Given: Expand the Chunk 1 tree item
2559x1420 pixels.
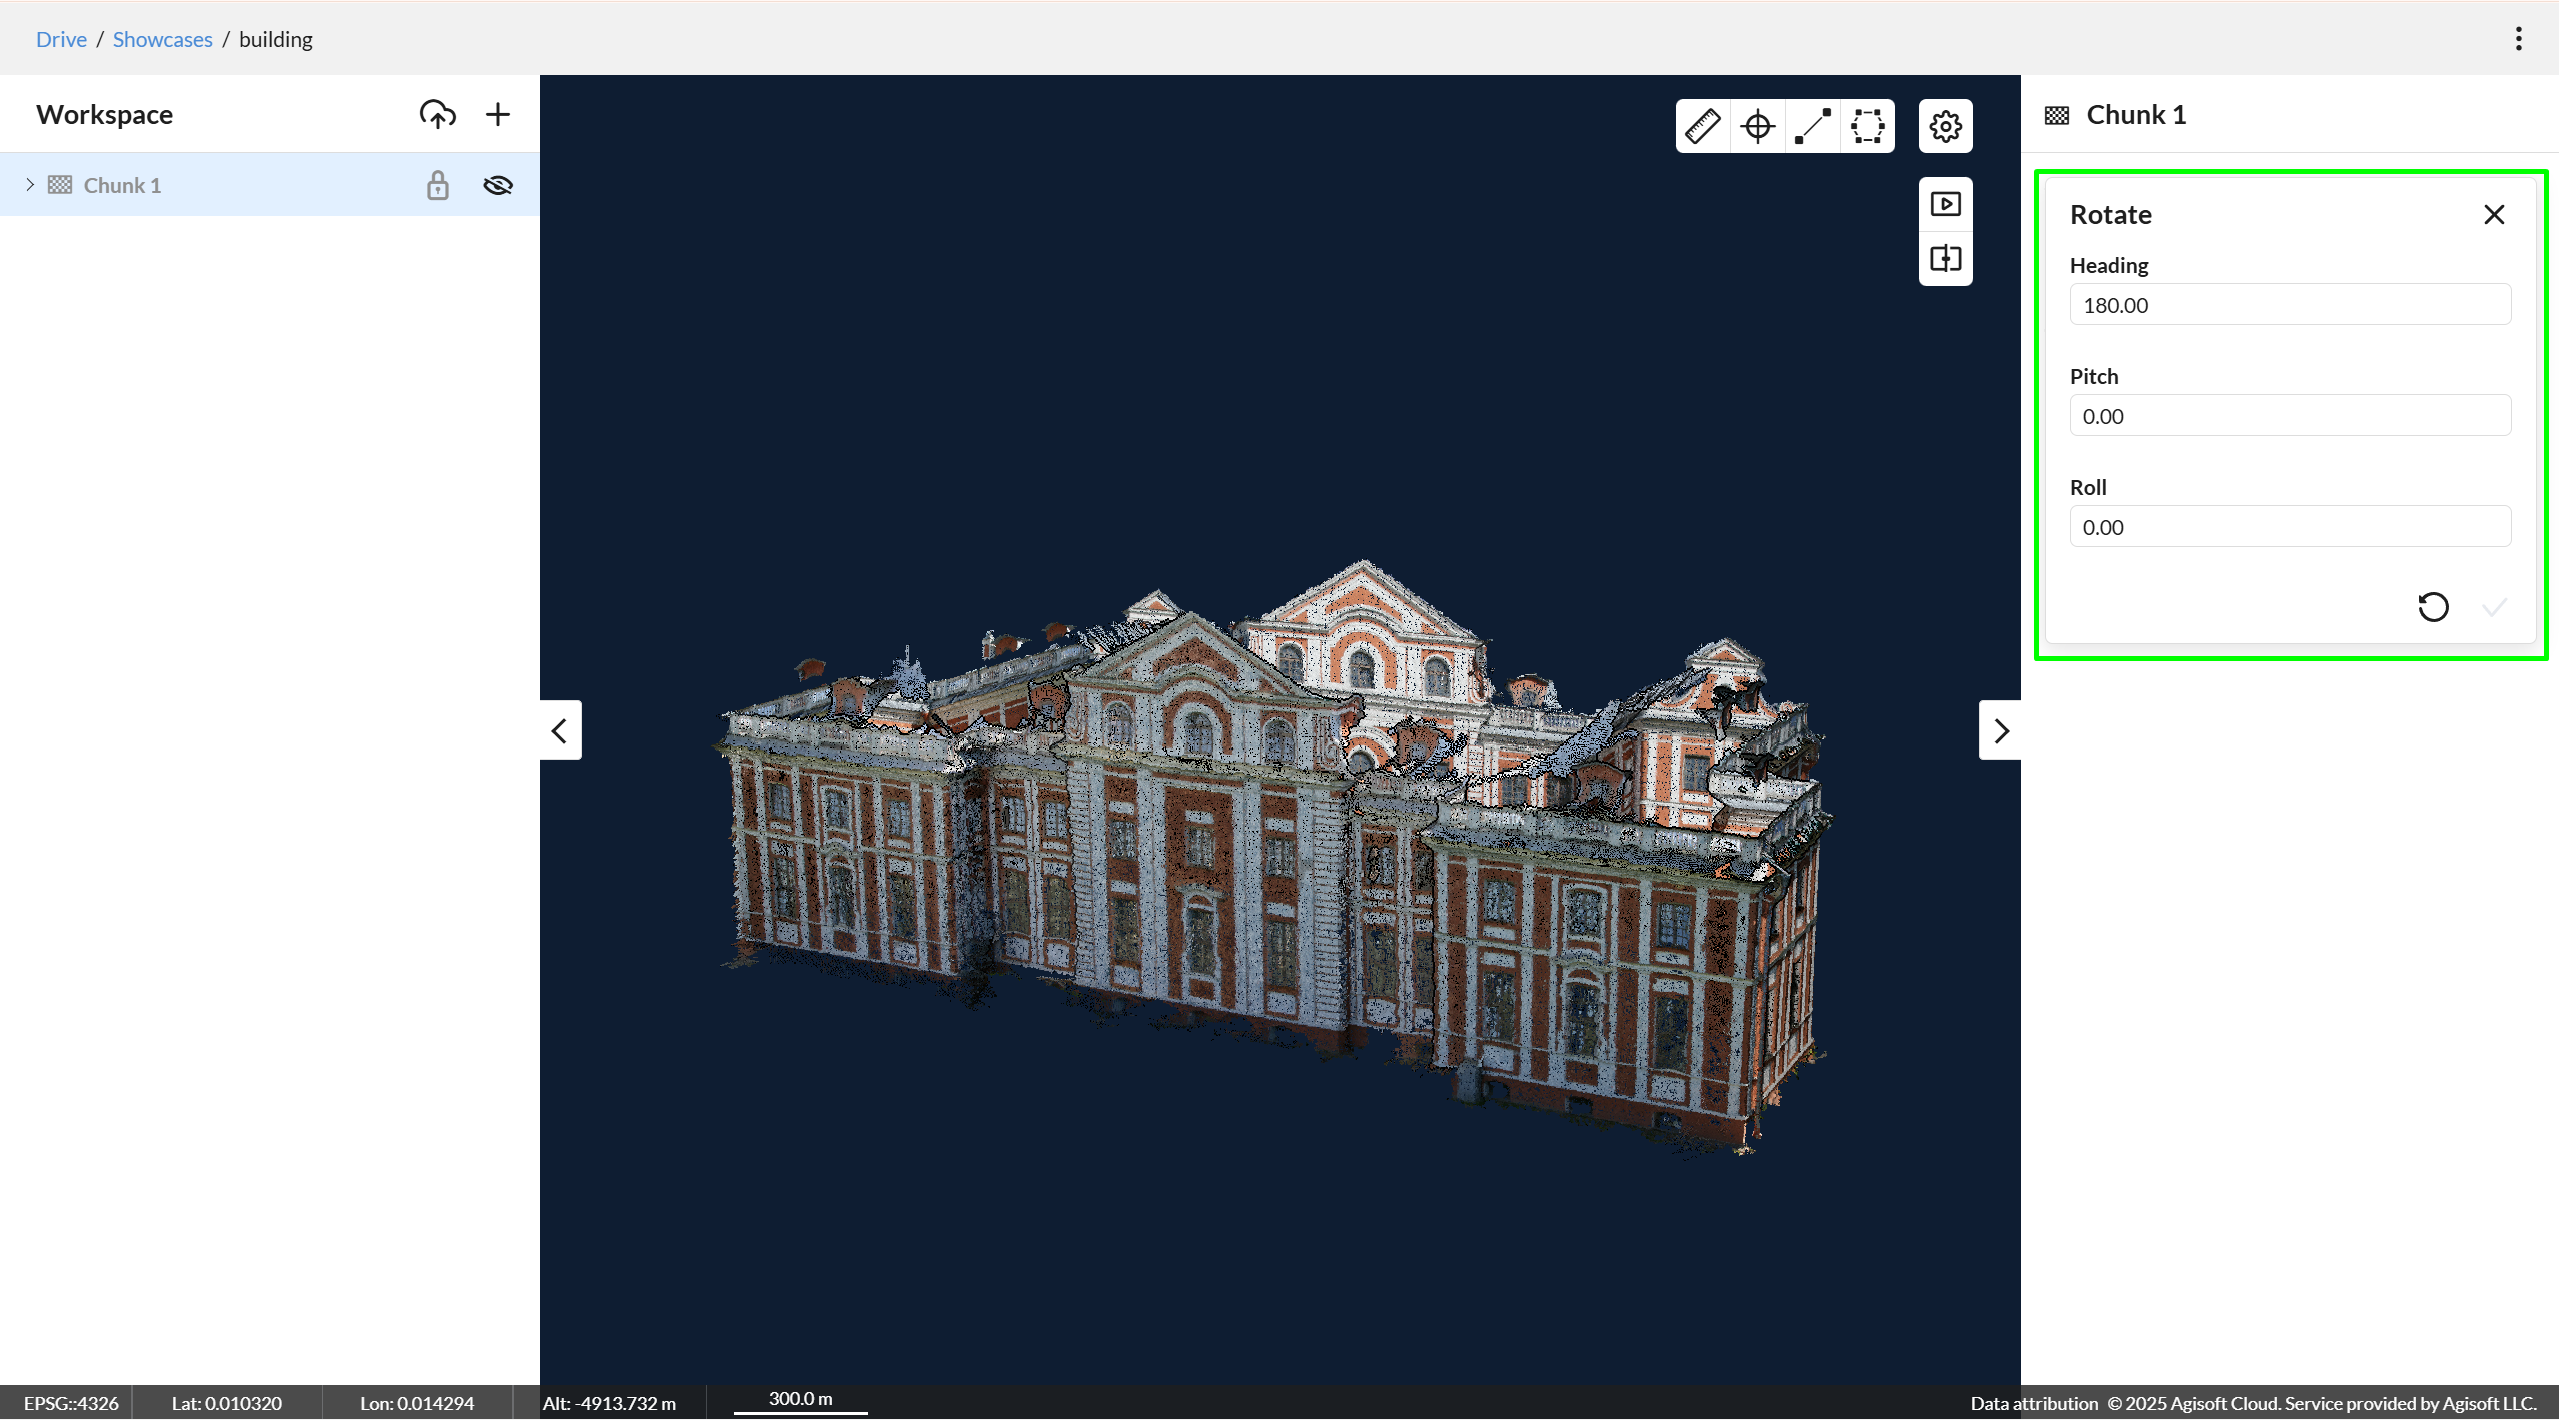Looking at the screenshot, I should coord(30,185).
